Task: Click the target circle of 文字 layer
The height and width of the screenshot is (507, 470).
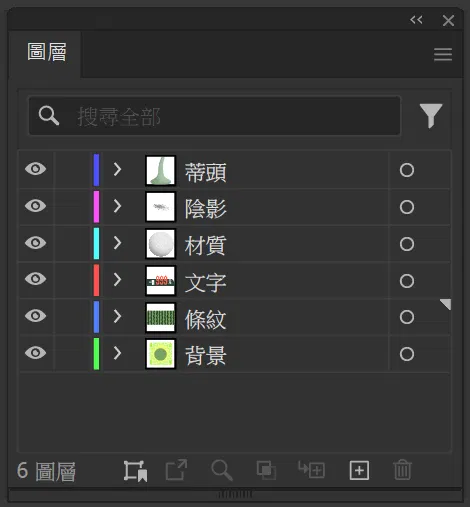Action: (x=407, y=281)
